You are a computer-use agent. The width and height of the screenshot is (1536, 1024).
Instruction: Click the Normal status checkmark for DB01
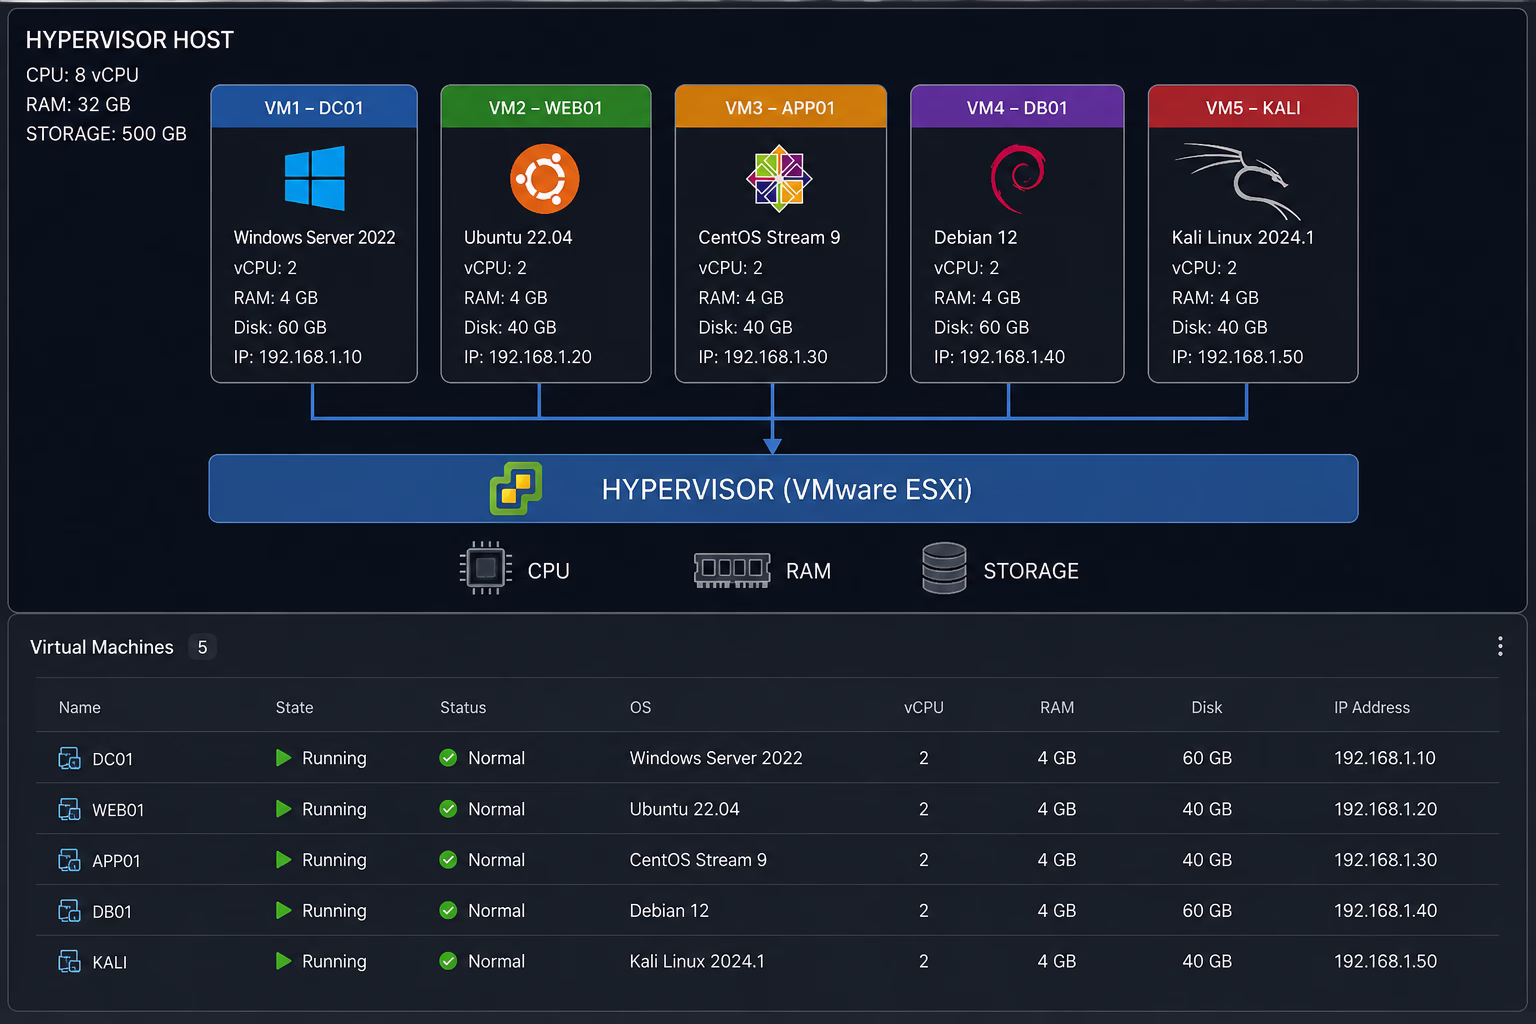pos(448,910)
